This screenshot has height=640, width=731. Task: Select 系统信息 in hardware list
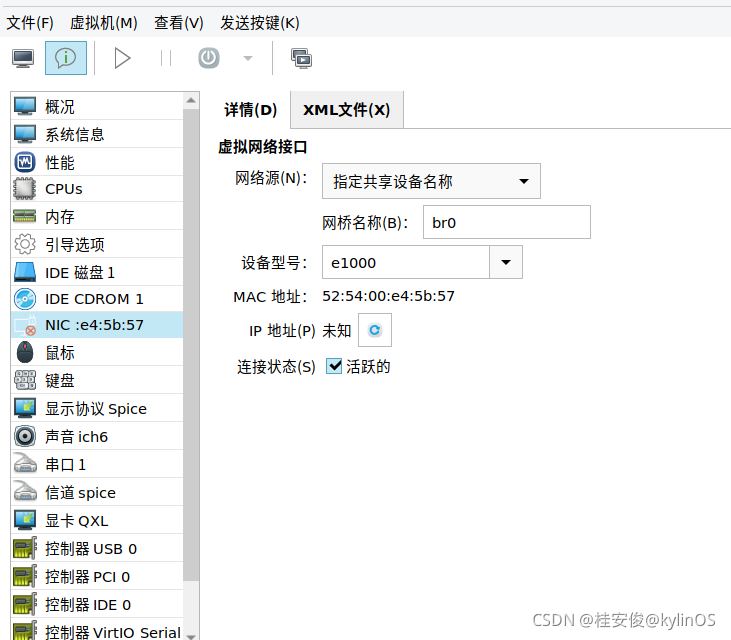tap(97, 134)
